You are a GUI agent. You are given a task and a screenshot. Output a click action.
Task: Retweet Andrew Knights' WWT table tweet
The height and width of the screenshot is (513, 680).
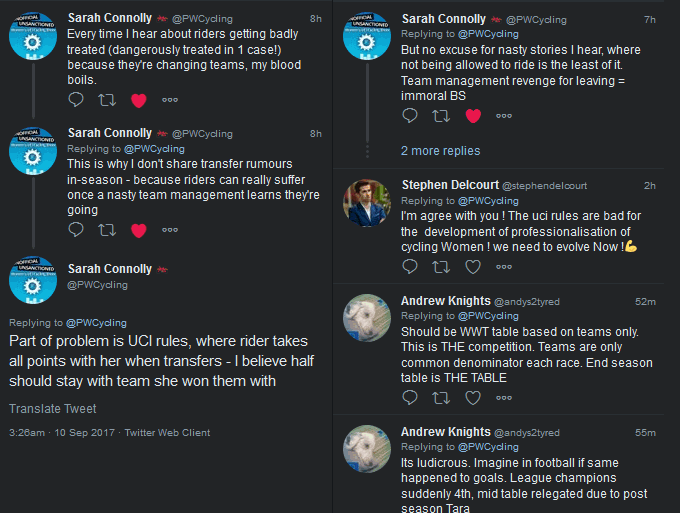[x=440, y=397]
